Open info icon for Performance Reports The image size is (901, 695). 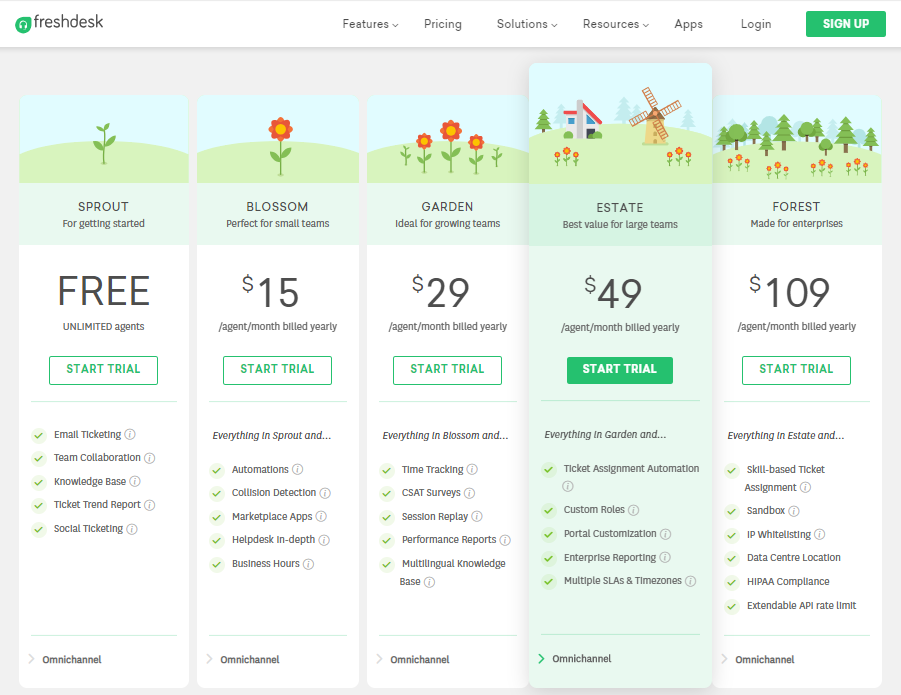tap(505, 540)
